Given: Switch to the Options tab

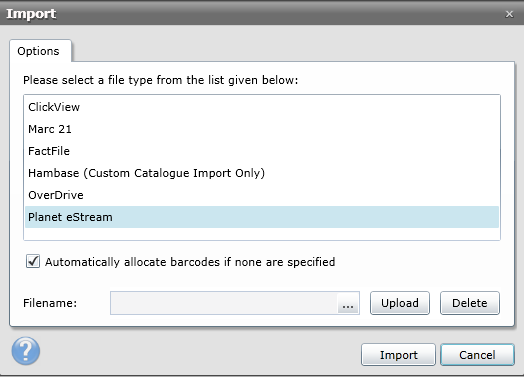Looking at the screenshot, I should click(x=40, y=51).
